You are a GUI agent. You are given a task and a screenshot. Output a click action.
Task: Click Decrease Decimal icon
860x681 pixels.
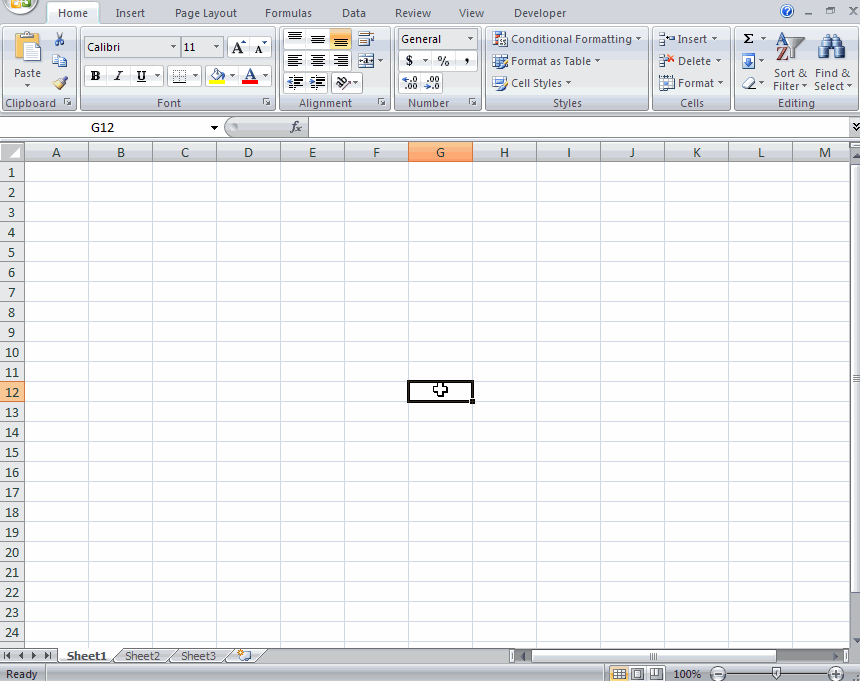click(432, 83)
